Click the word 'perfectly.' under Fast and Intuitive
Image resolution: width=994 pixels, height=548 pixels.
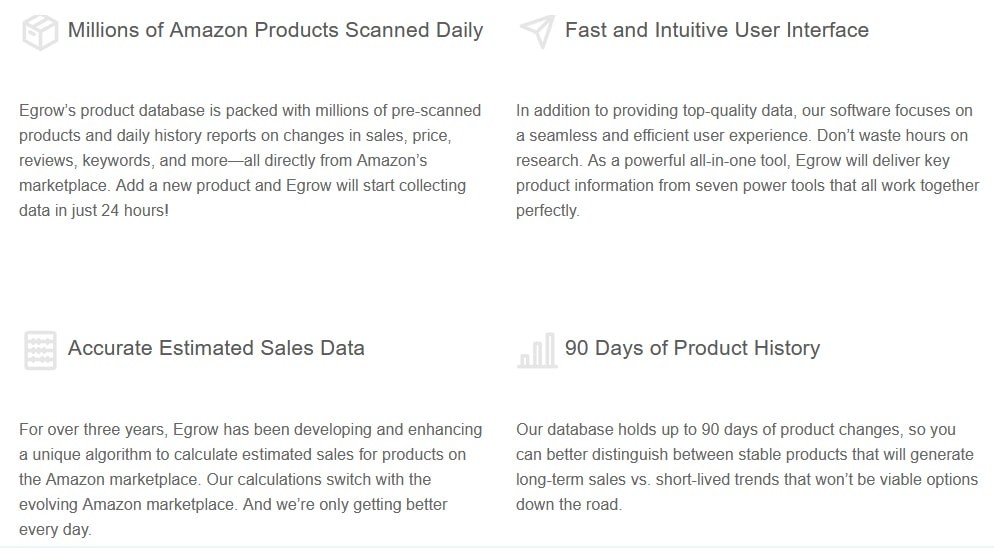click(x=548, y=211)
